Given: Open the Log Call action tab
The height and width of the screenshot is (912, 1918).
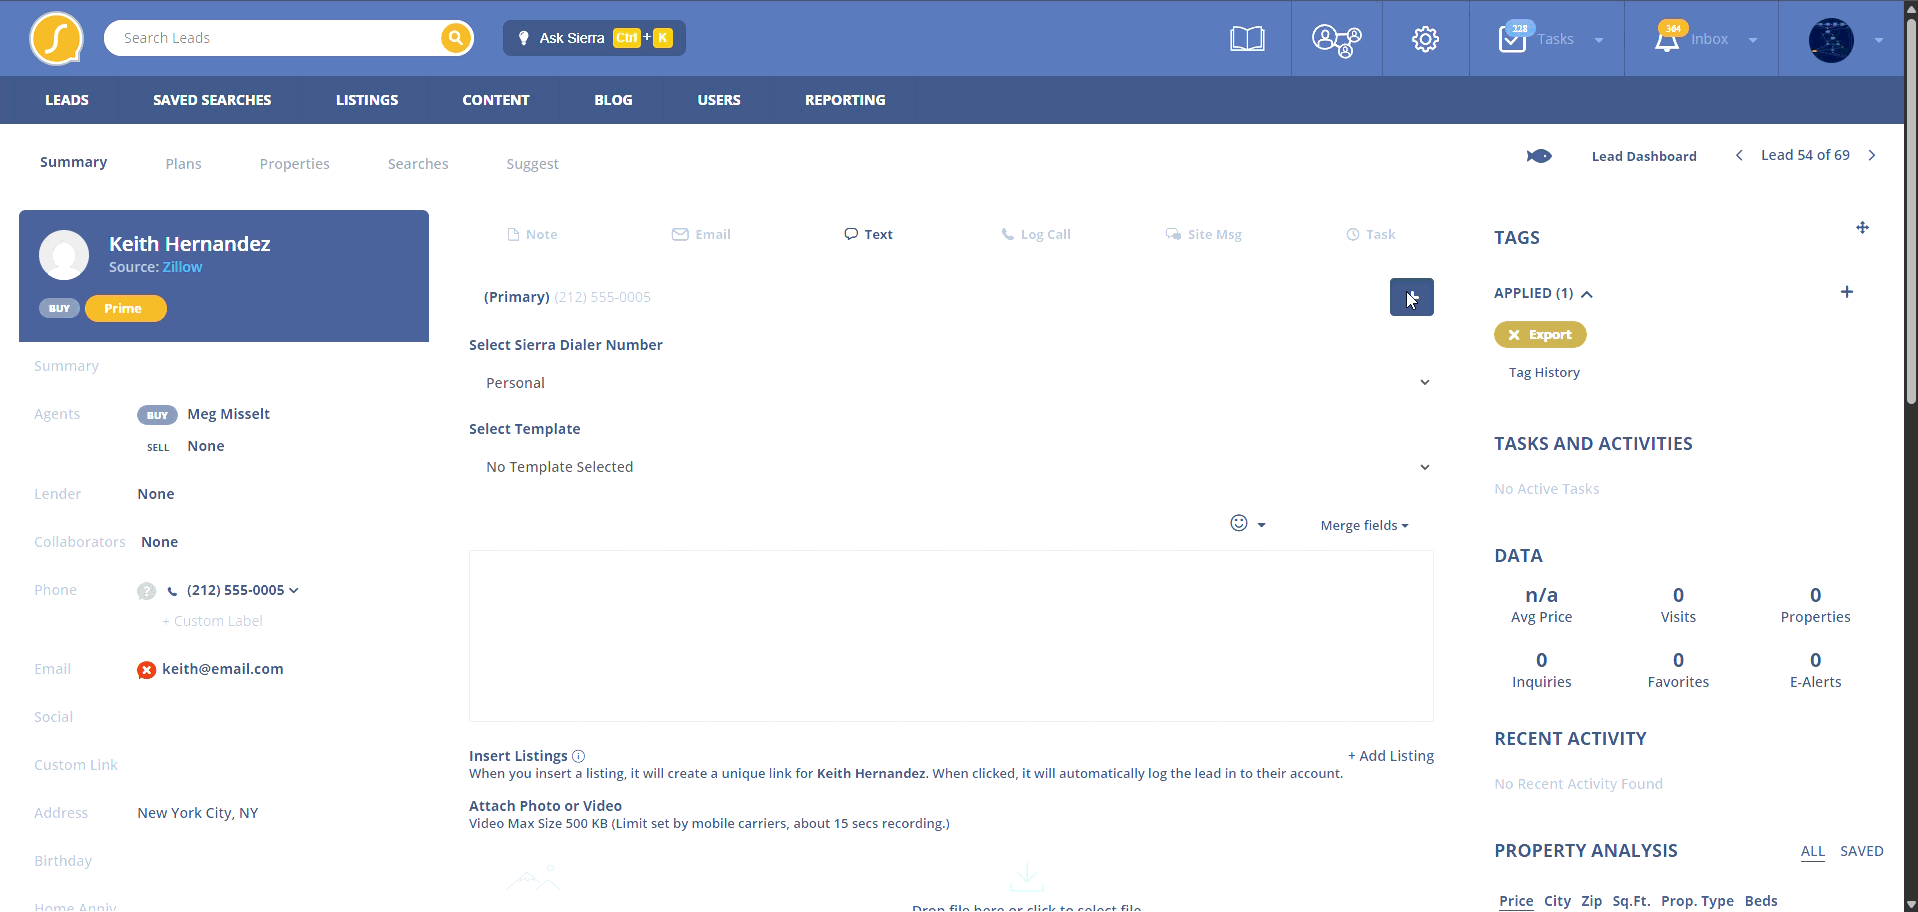Looking at the screenshot, I should tap(1035, 234).
